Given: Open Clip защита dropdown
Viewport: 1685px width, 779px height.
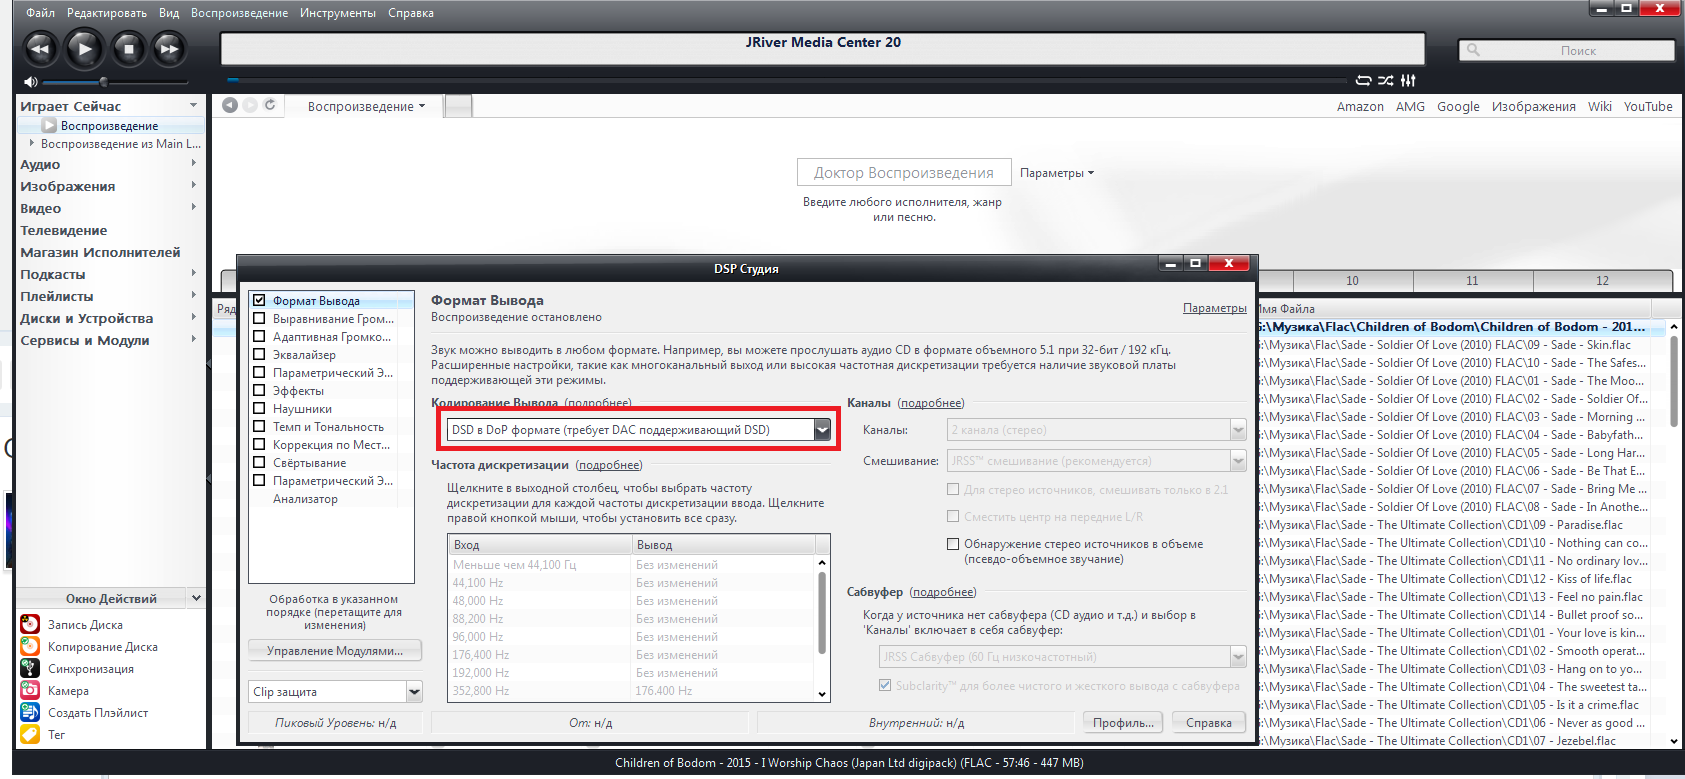Looking at the screenshot, I should coord(414,691).
